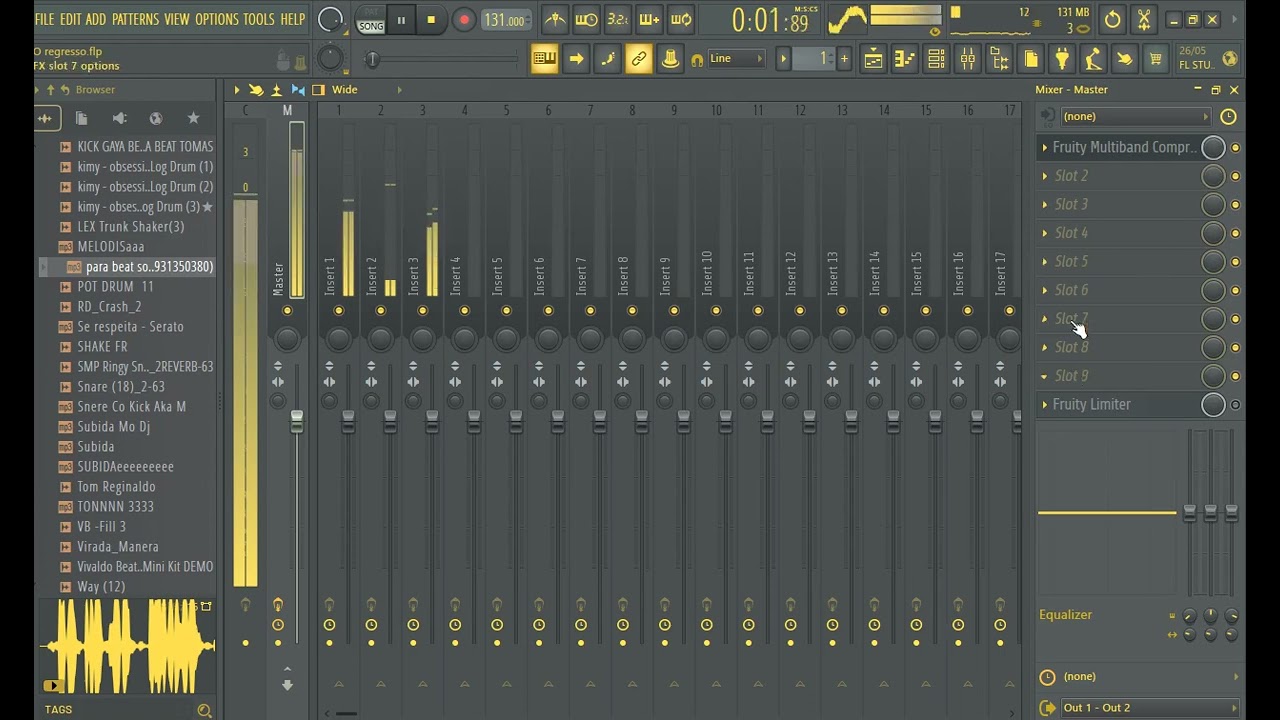Open the Mixer view toolbar icon

(967, 59)
